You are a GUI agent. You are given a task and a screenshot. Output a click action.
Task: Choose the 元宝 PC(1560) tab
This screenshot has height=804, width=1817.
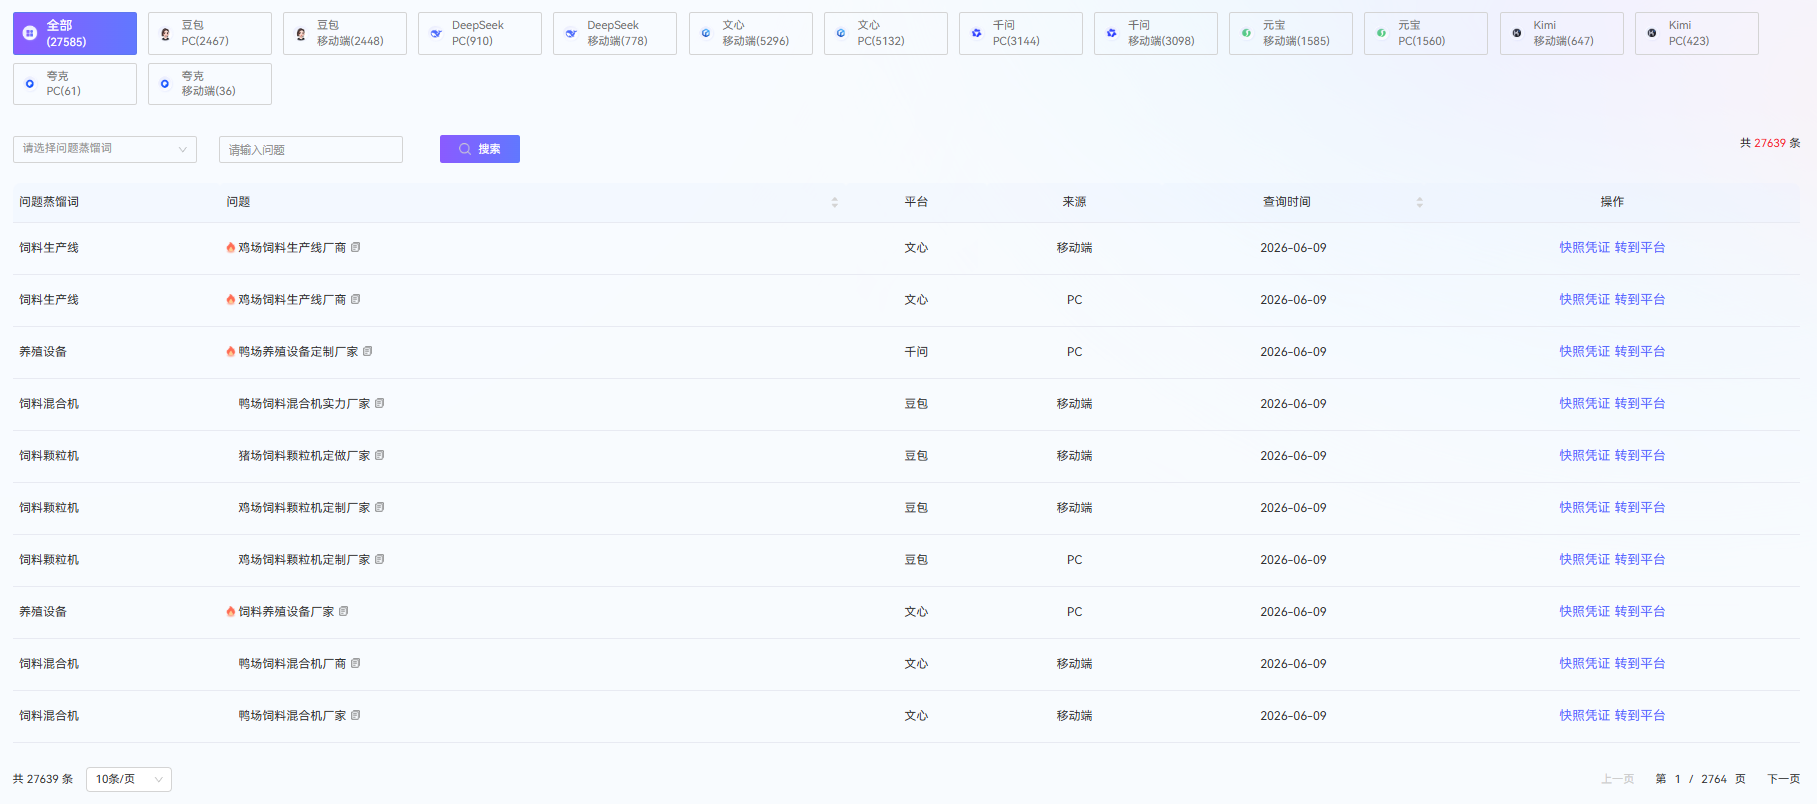(x=1426, y=33)
